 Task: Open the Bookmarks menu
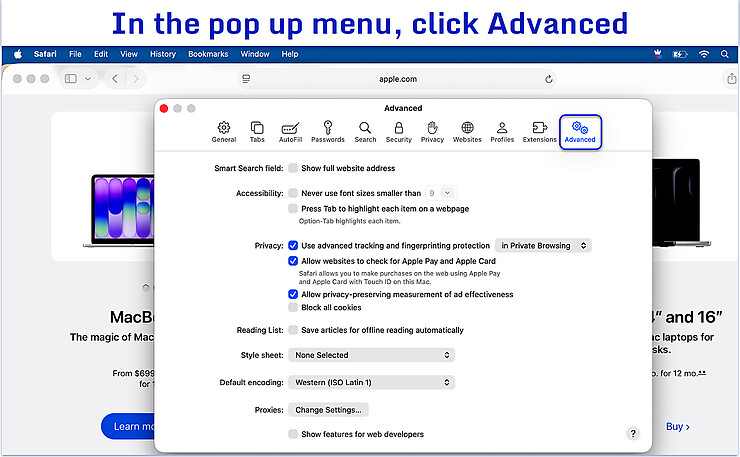coord(208,54)
